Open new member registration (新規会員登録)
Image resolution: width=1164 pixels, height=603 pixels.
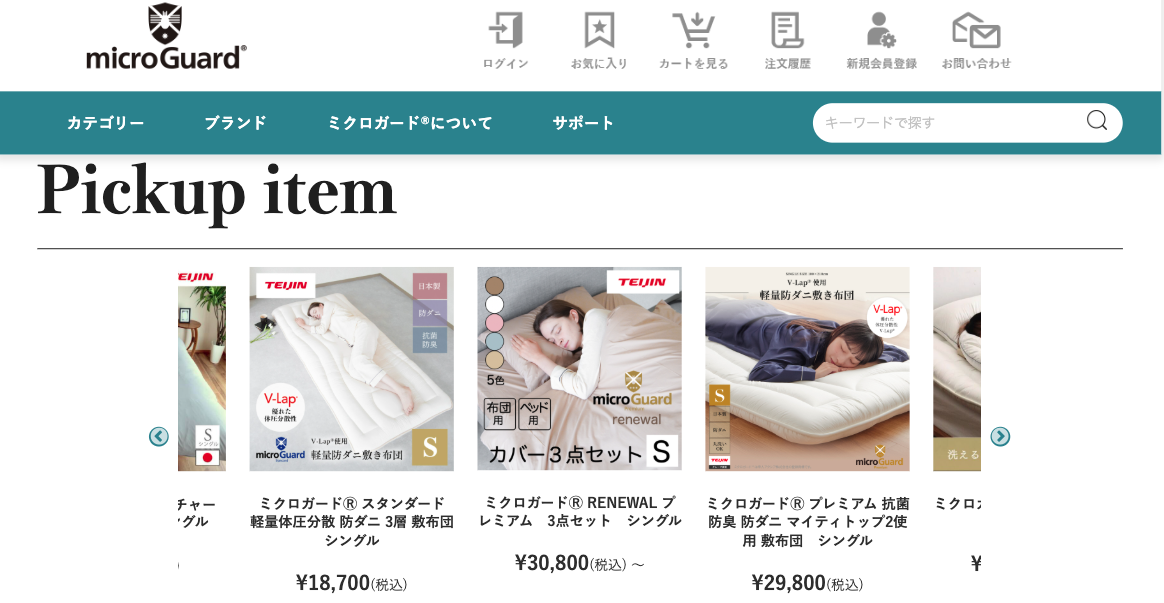pos(881,41)
